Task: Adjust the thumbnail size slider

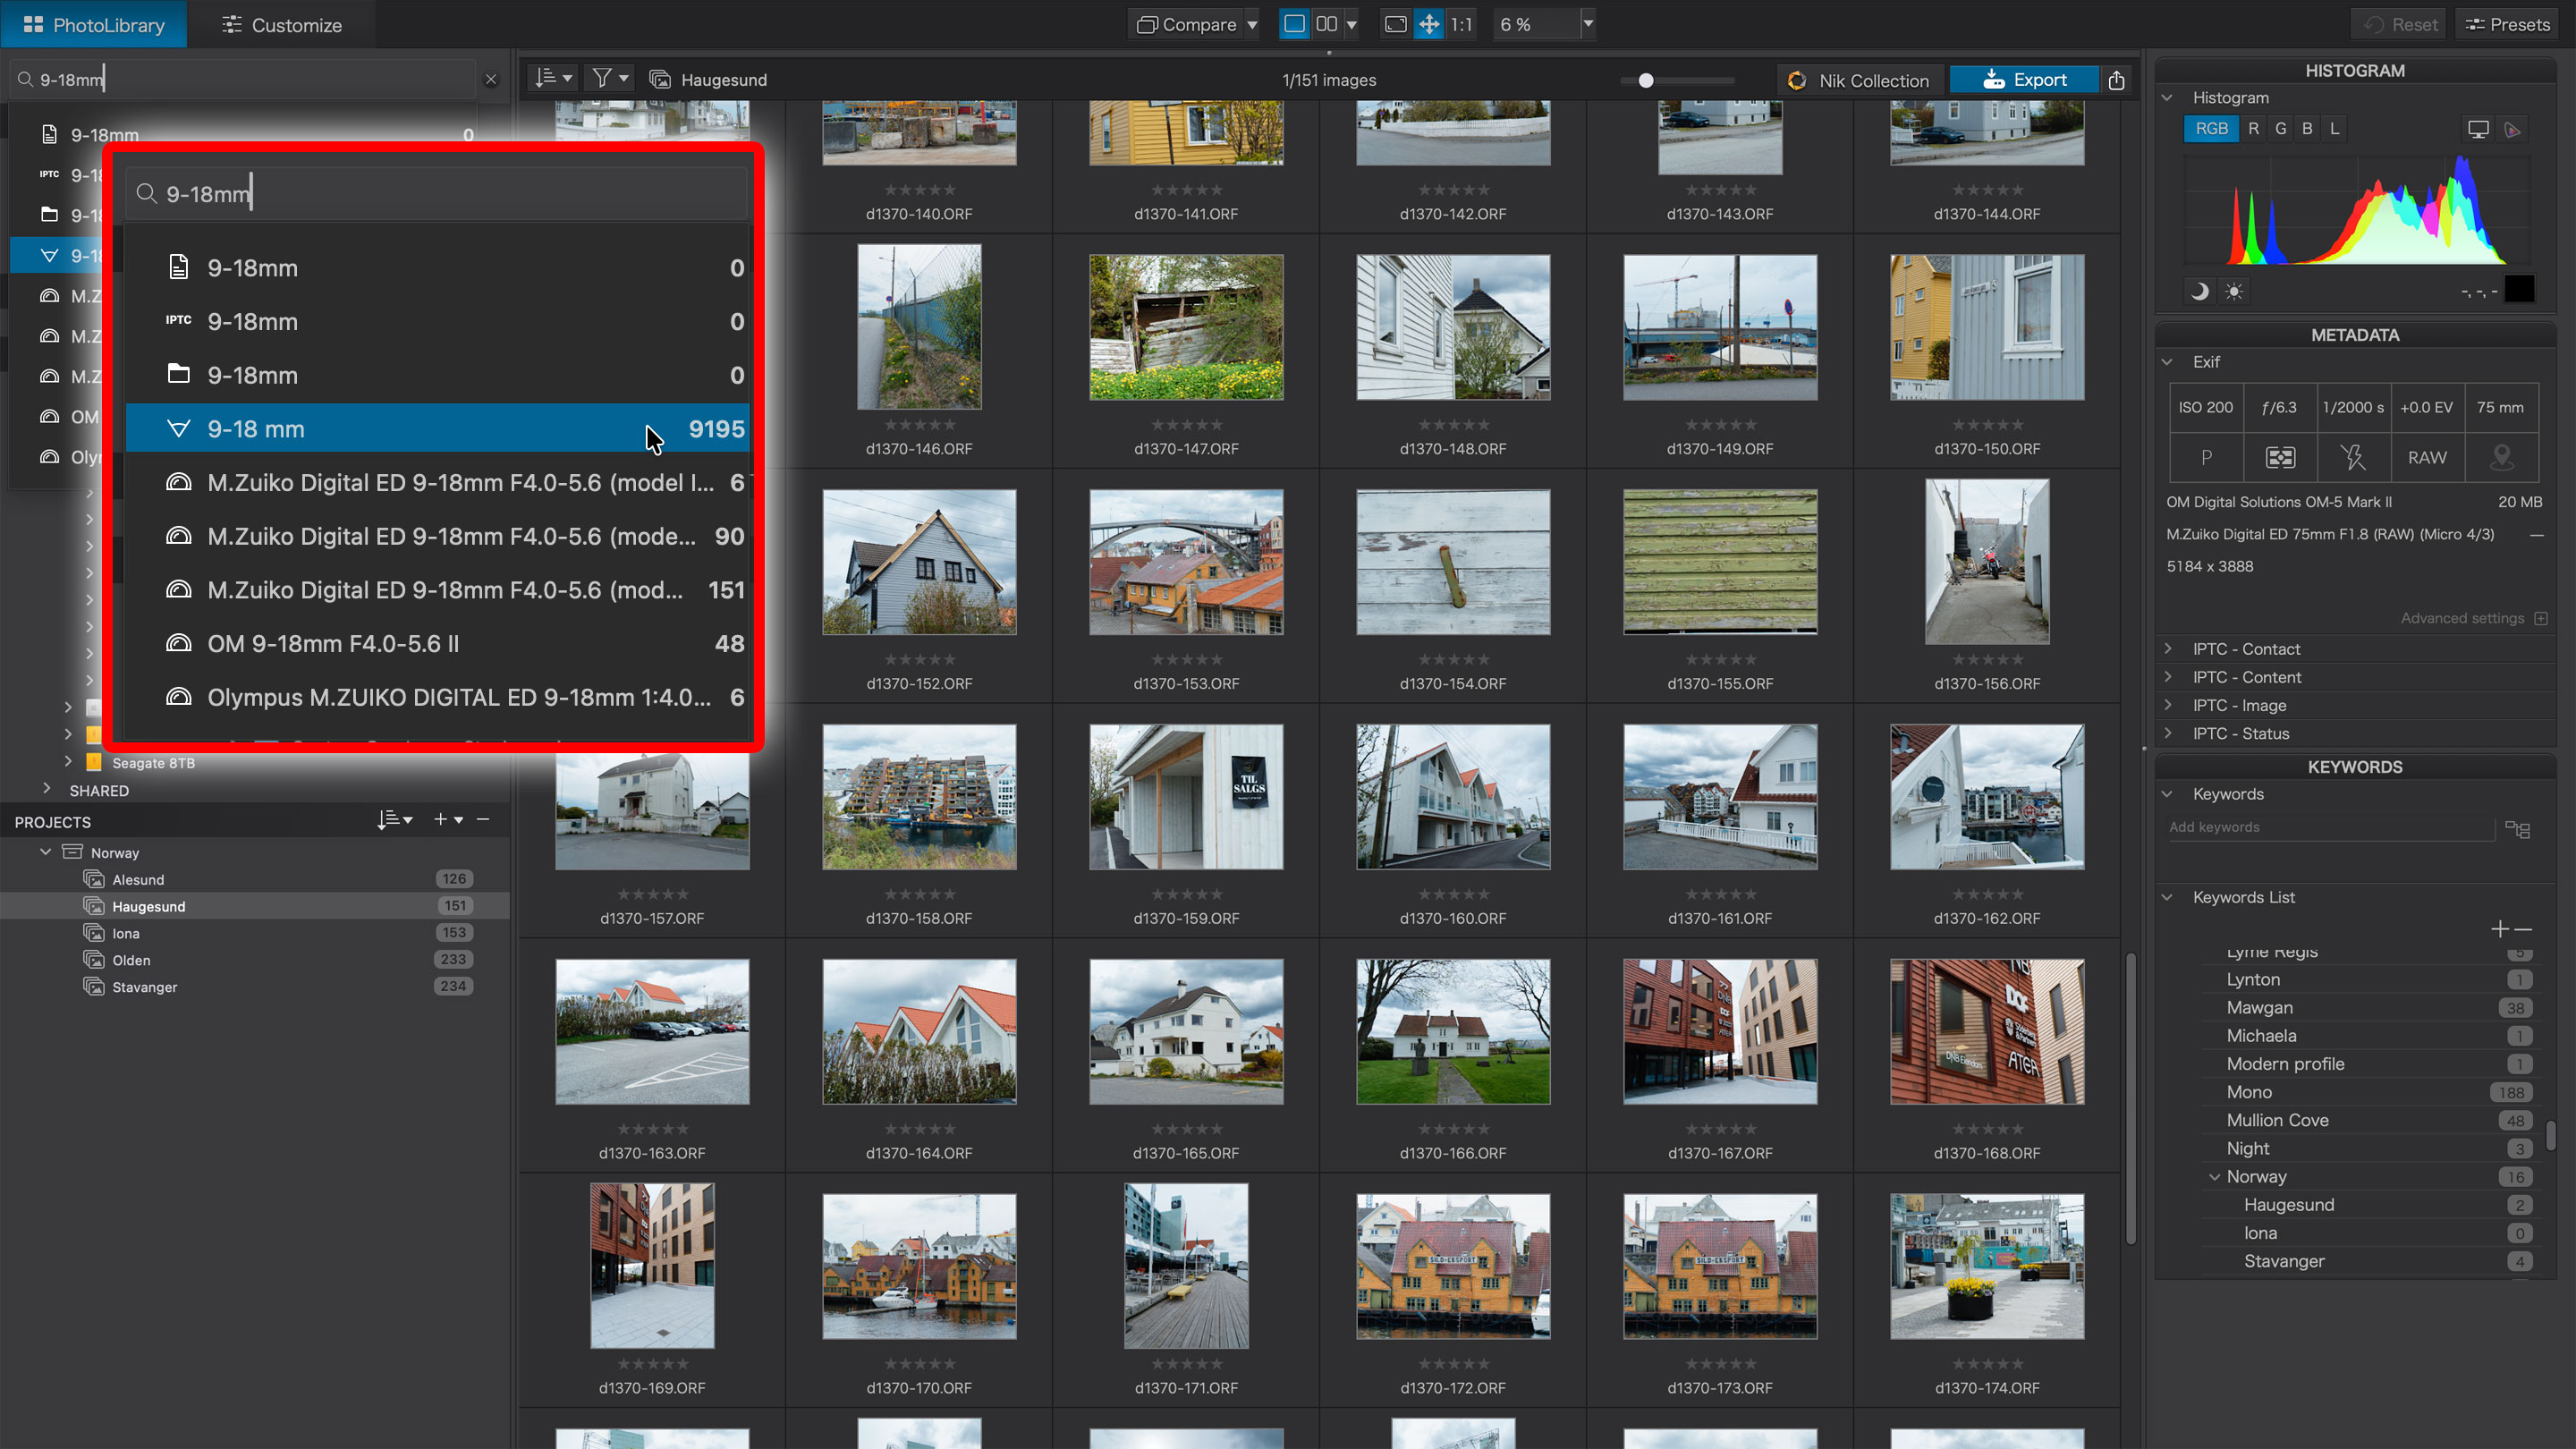Action: coord(1646,80)
